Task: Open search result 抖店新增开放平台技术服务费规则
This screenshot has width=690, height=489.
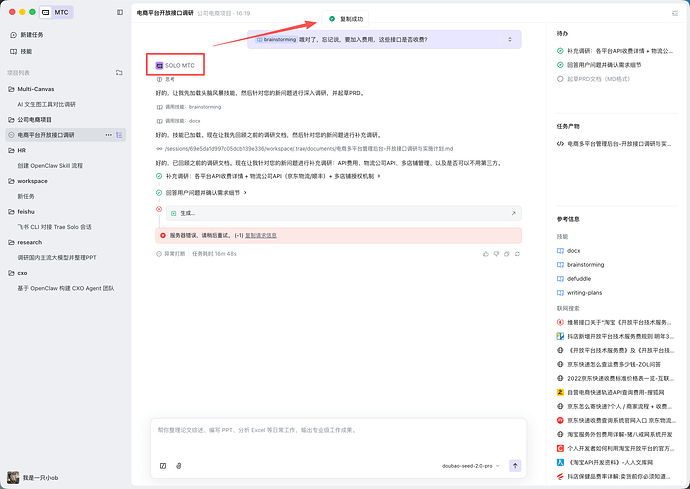Action: click(x=615, y=337)
